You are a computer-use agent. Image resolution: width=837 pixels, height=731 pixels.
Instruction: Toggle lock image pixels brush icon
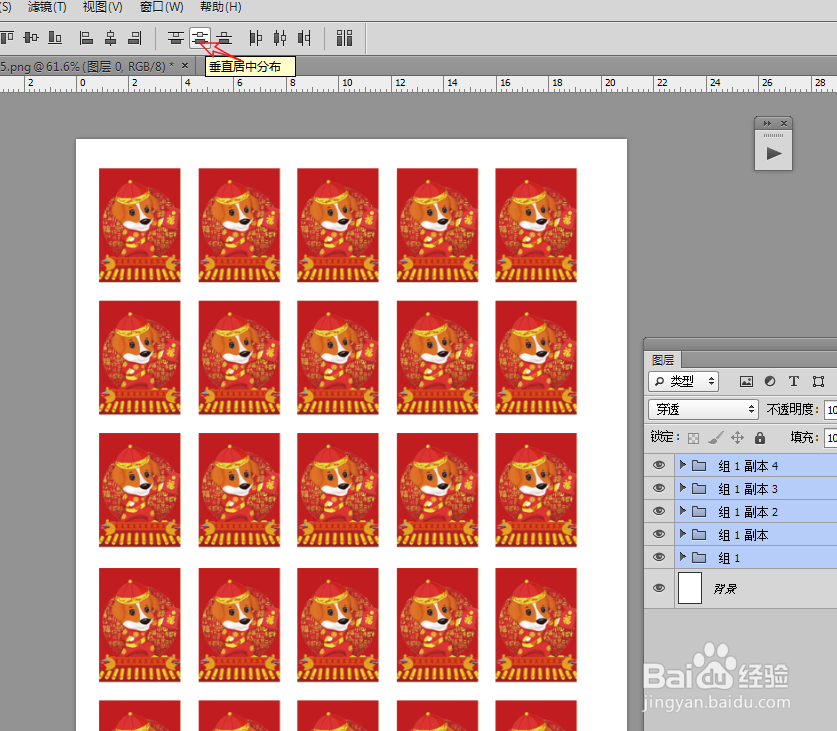point(715,438)
